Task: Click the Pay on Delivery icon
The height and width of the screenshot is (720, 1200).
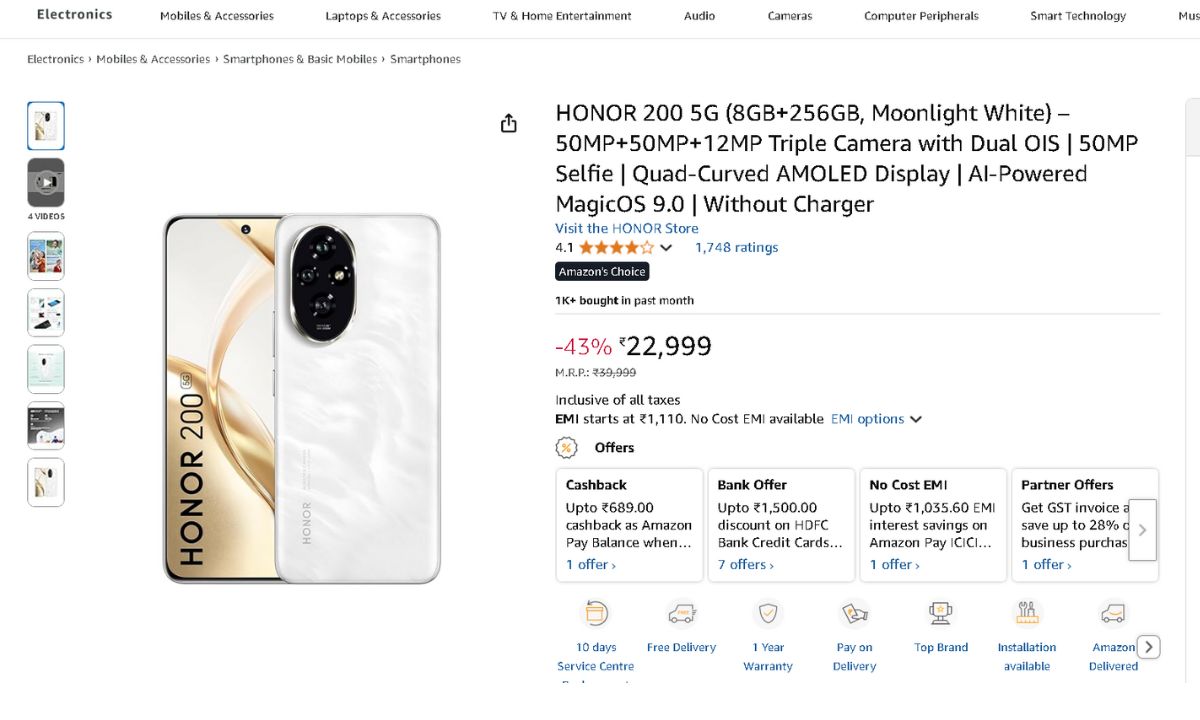Action: click(854, 613)
